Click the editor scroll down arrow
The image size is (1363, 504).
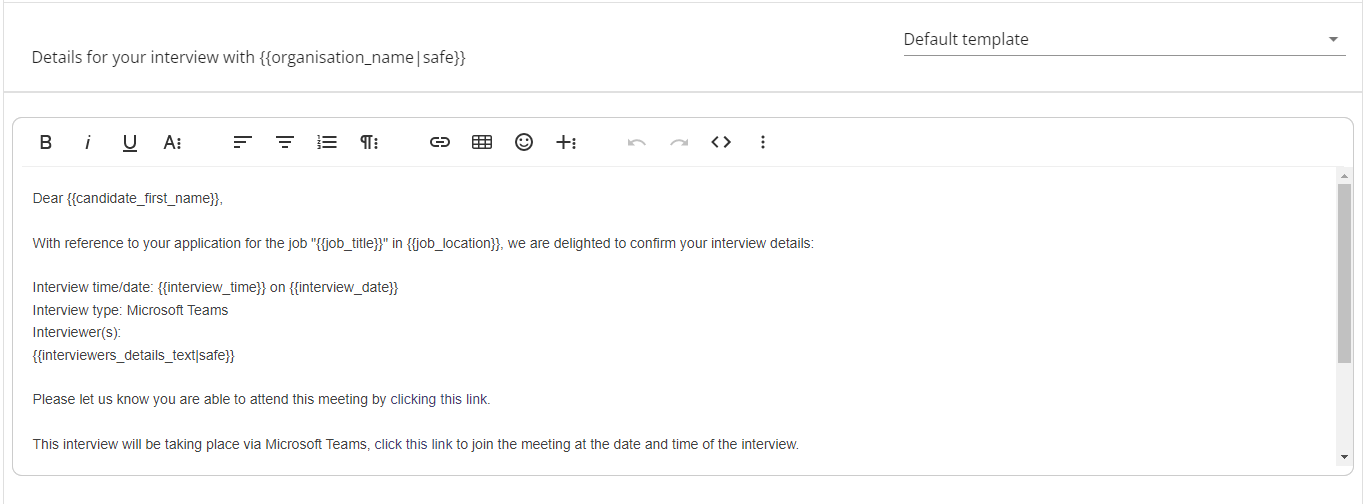click(x=1344, y=457)
